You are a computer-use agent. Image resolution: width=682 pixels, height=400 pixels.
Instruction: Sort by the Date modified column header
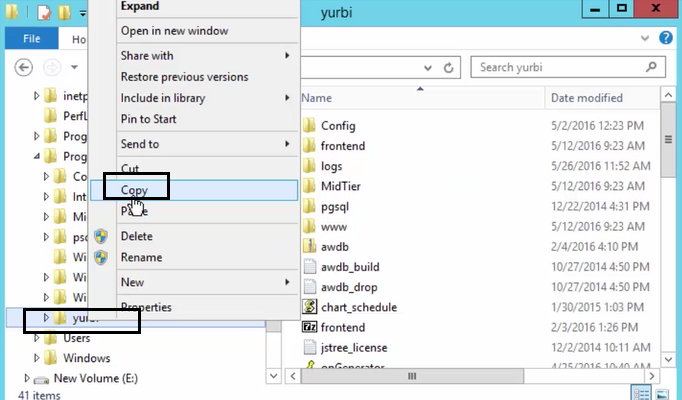point(587,98)
